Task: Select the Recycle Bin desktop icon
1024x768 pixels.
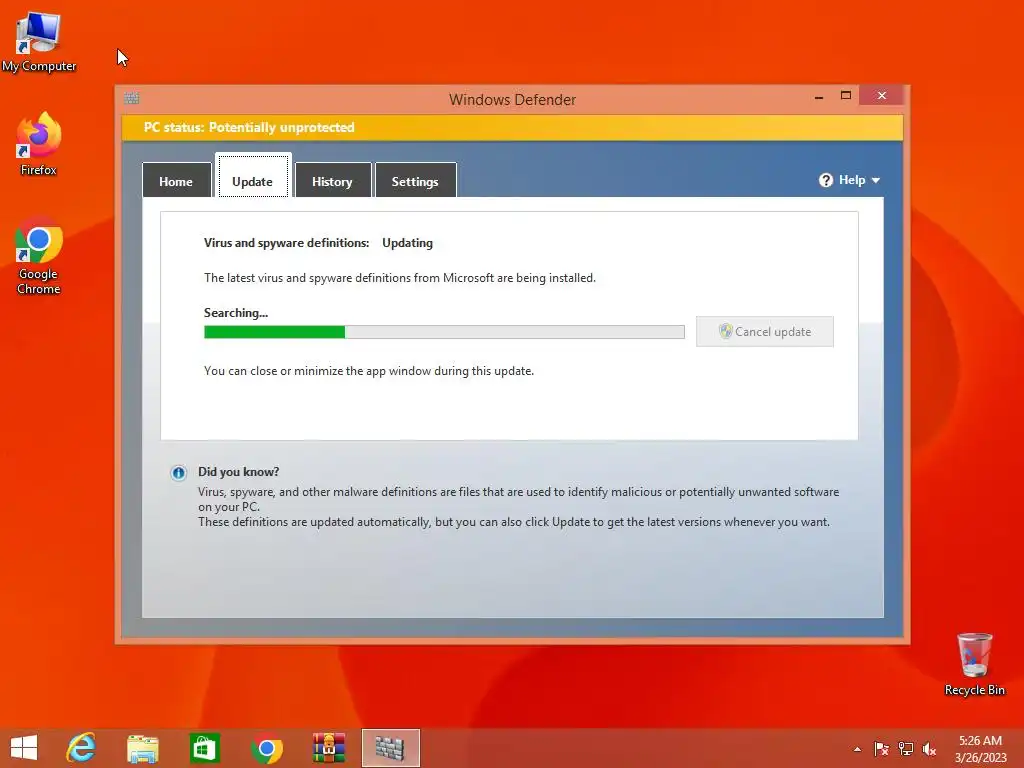Action: [x=974, y=664]
